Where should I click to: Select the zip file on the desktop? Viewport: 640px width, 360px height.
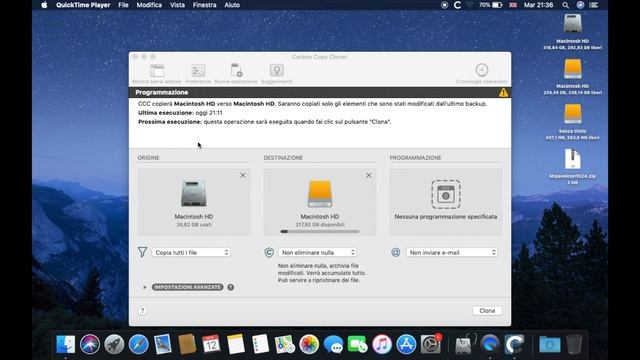573,159
